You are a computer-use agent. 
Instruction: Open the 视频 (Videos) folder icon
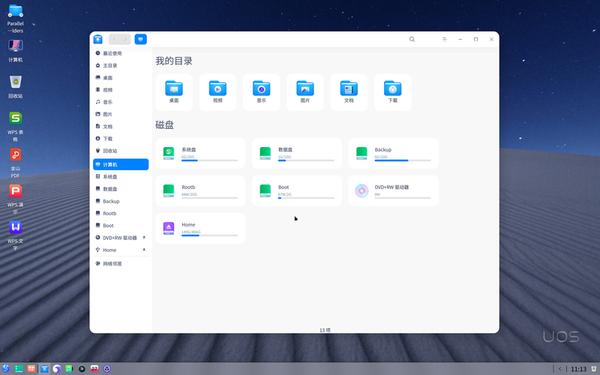[x=217, y=88]
